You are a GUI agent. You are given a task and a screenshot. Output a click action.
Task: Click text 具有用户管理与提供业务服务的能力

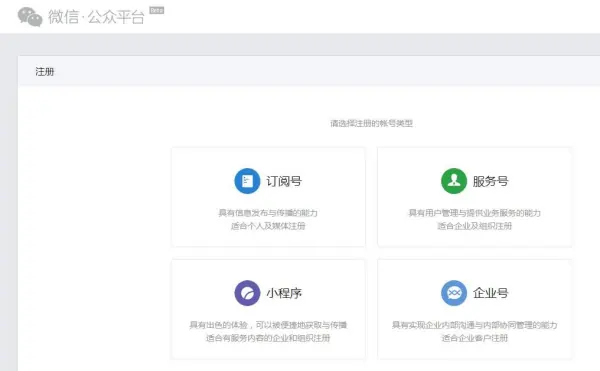click(474, 213)
